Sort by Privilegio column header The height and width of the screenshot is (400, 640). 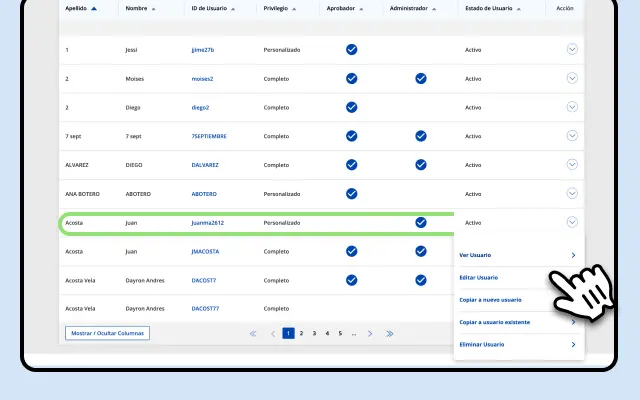click(x=280, y=8)
